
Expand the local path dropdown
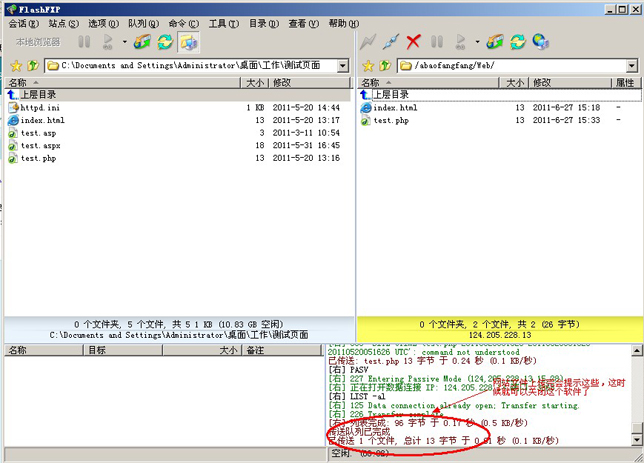tap(343, 66)
